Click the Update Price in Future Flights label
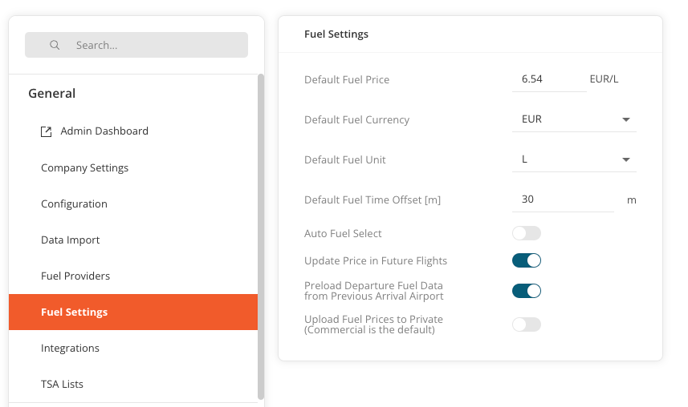This screenshot has height=407, width=688. click(376, 261)
